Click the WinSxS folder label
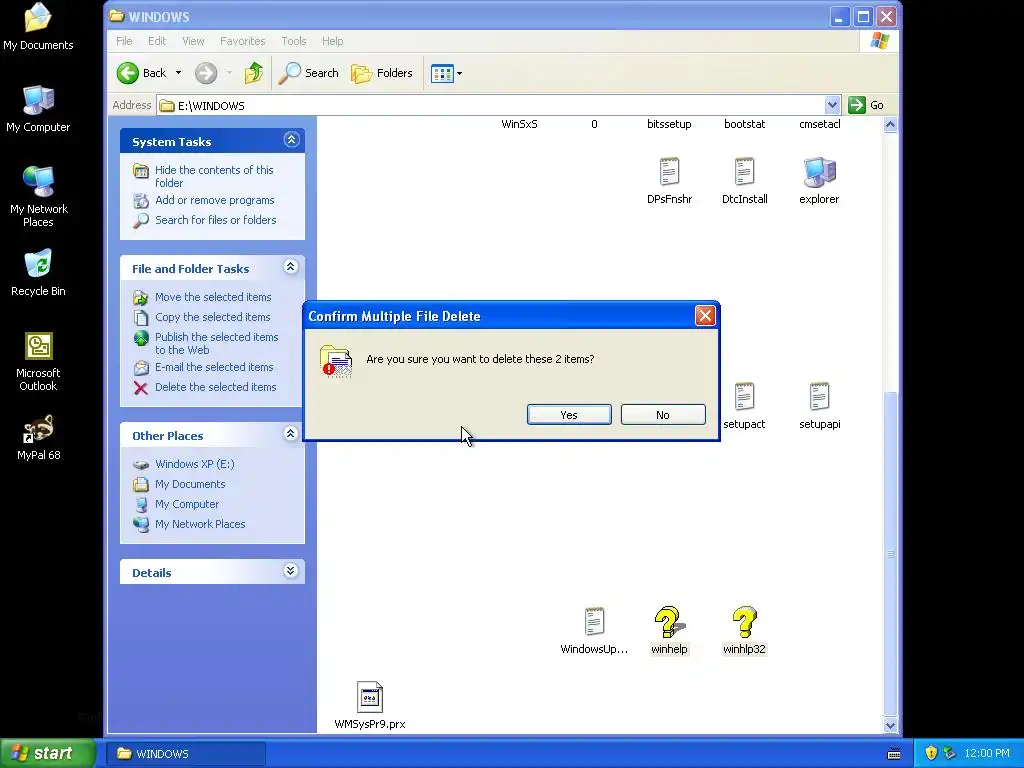The width and height of the screenshot is (1024, 768). (x=519, y=124)
